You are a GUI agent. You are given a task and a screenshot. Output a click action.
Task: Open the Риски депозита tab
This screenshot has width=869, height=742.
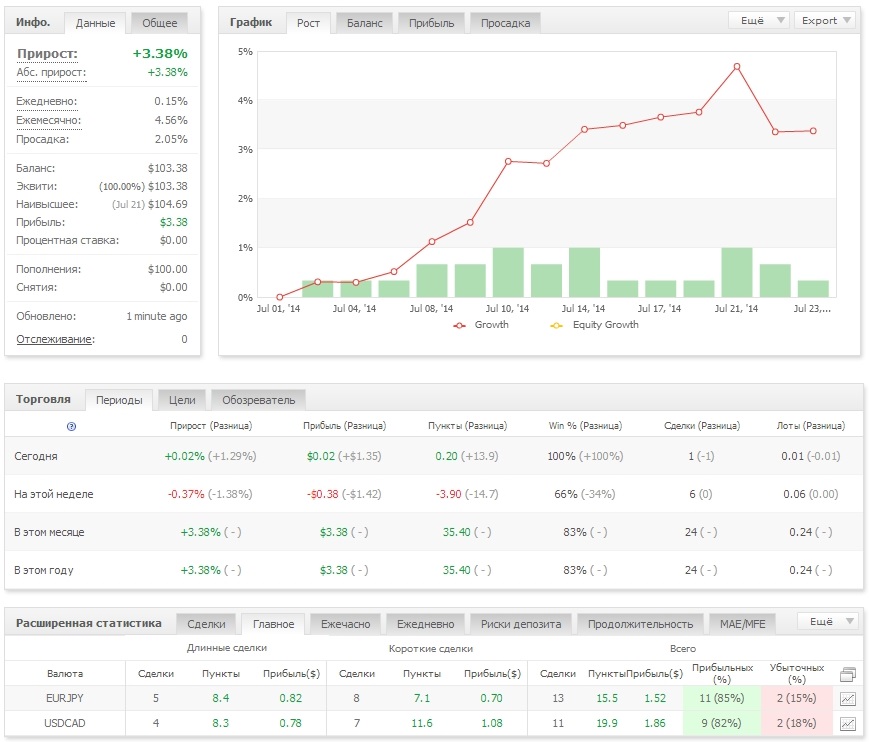(x=520, y=624)
